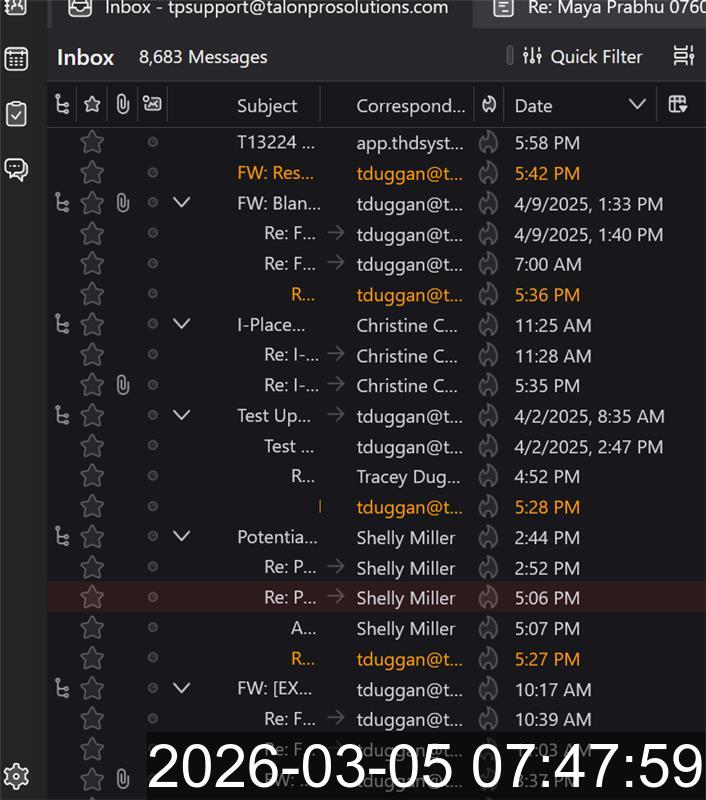This screenshot has width=706, height=800.
Task: Open the column picker icon
Action: (x=677, y=104)
